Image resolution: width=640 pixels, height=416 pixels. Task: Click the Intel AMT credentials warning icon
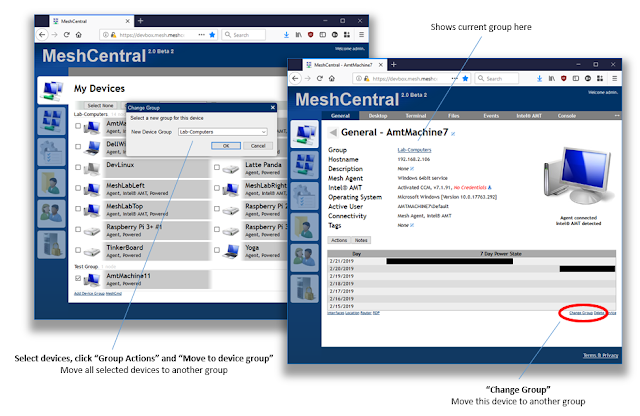[x=490, y=187]
